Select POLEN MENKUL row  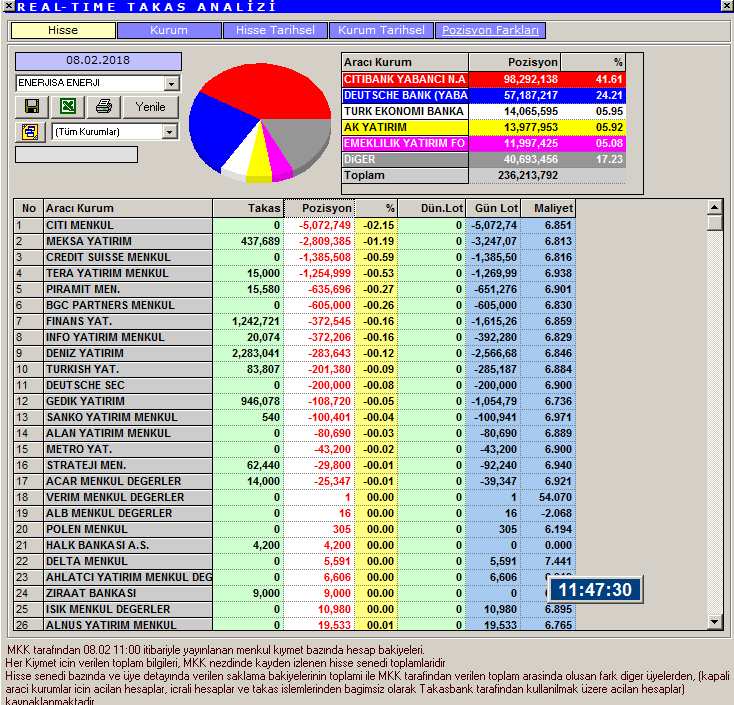click(x=295, y=529)
